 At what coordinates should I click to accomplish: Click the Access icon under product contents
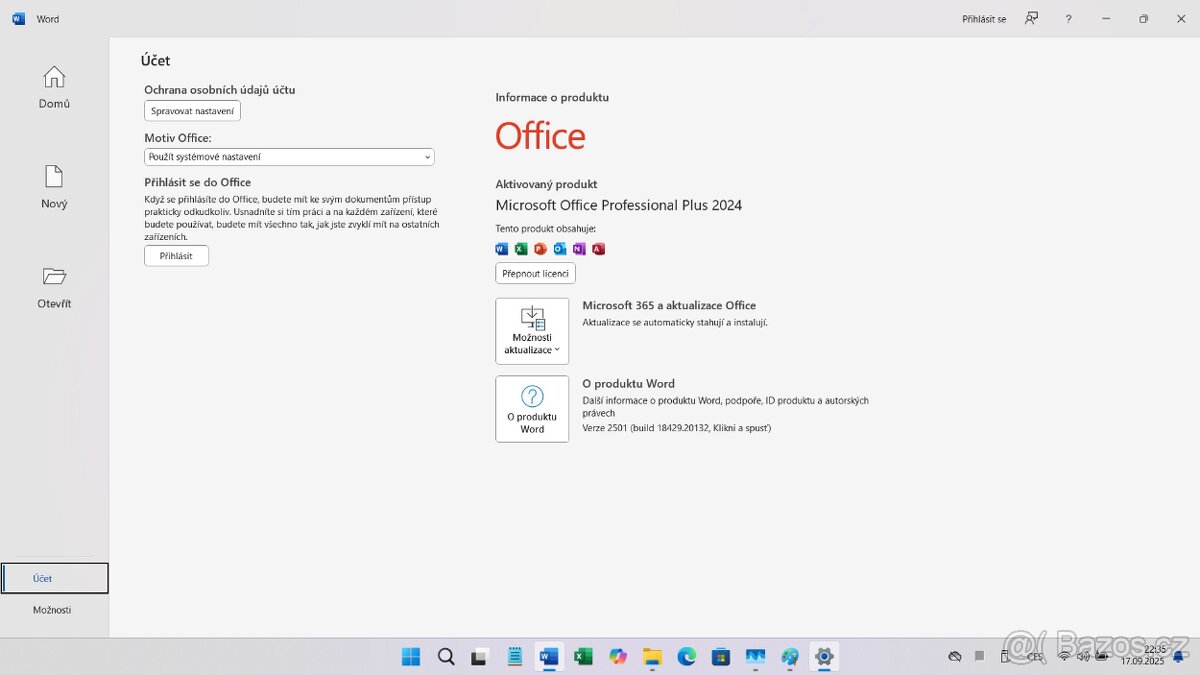(598, 249)
